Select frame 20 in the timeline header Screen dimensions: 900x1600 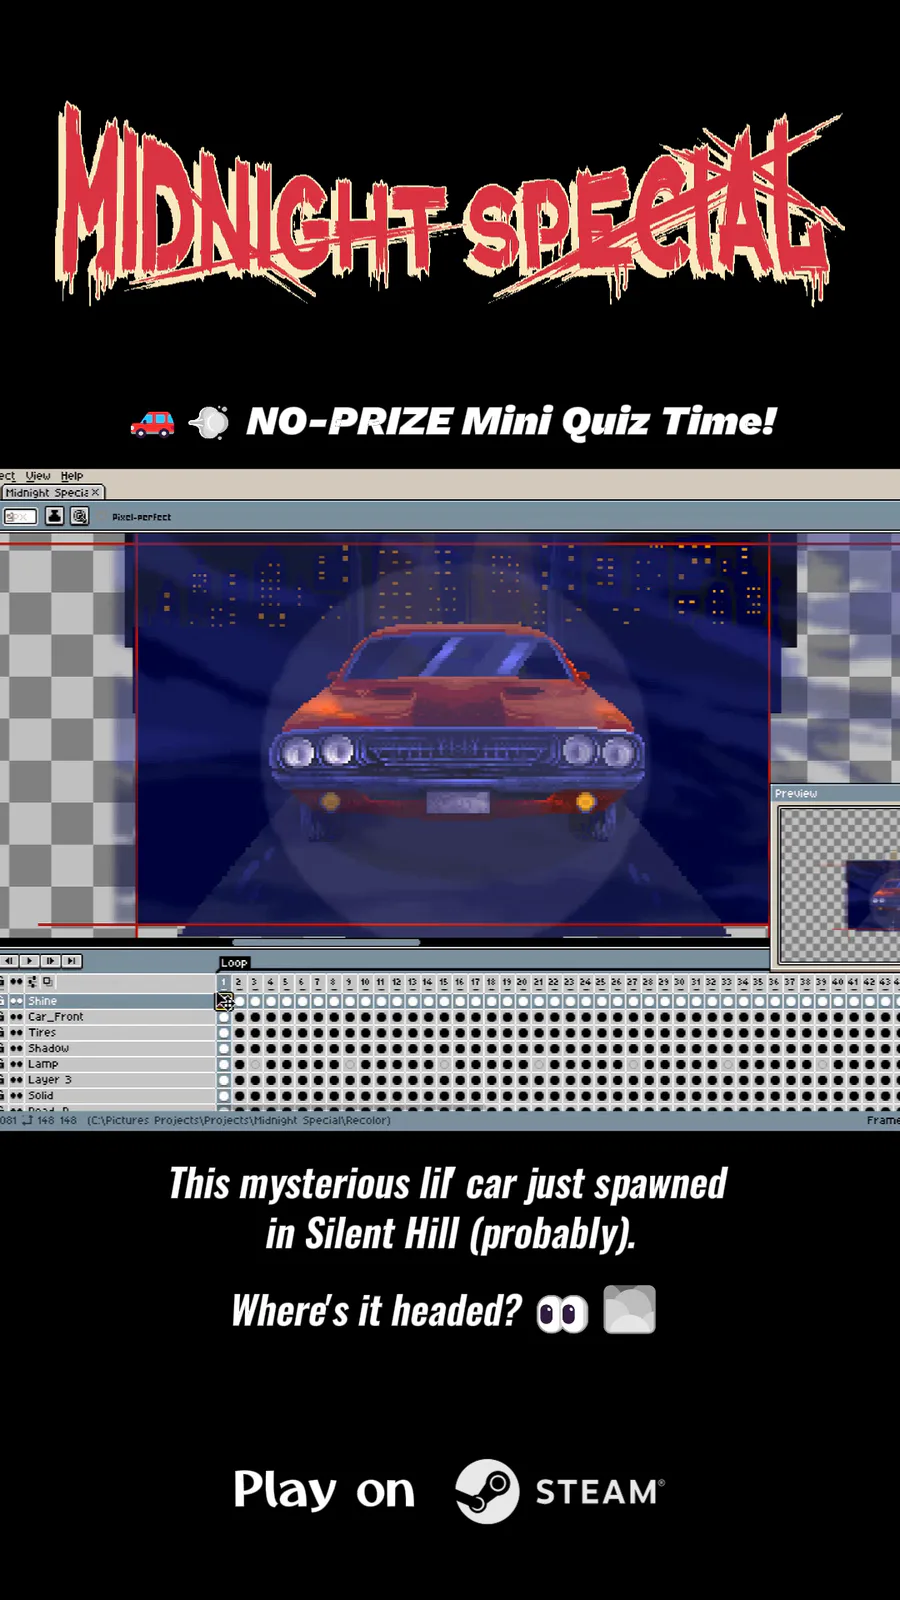click(x=522, y=983)
